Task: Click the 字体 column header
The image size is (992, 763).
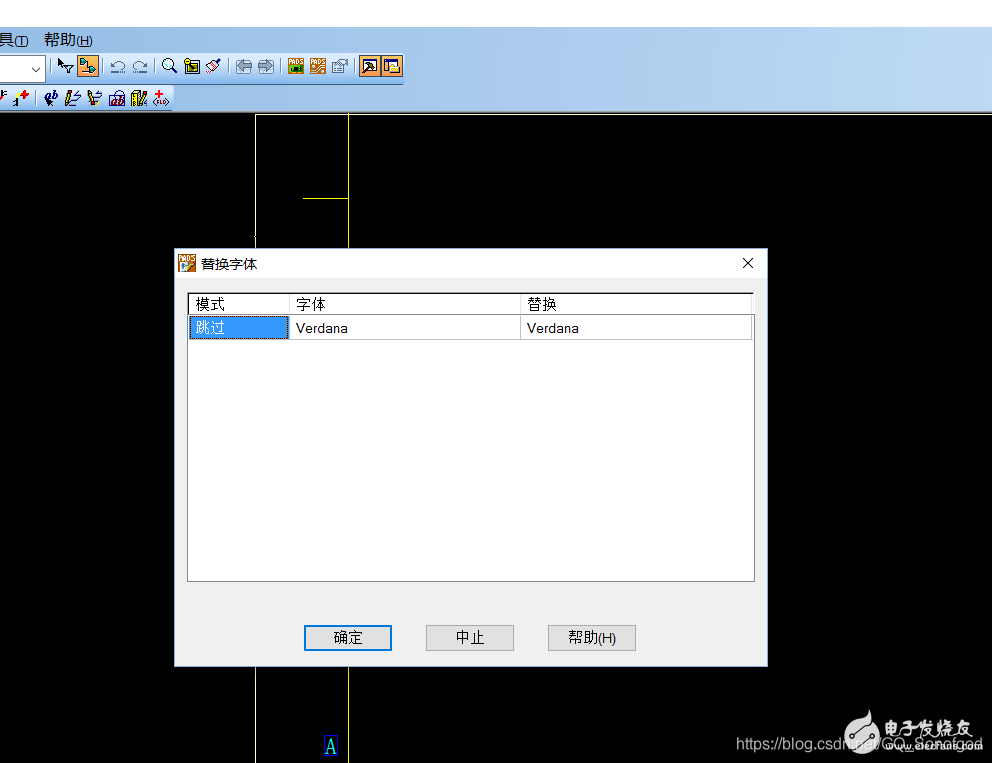Action: (405, 304)
